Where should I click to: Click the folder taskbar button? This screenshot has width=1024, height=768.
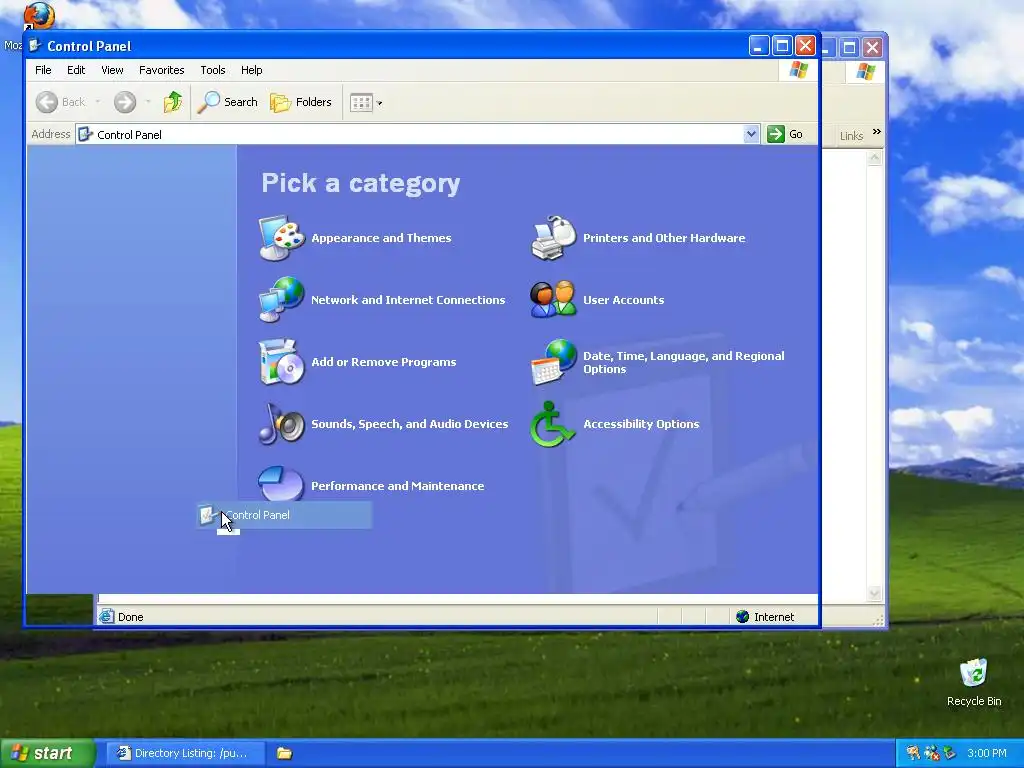coord(284,754)
